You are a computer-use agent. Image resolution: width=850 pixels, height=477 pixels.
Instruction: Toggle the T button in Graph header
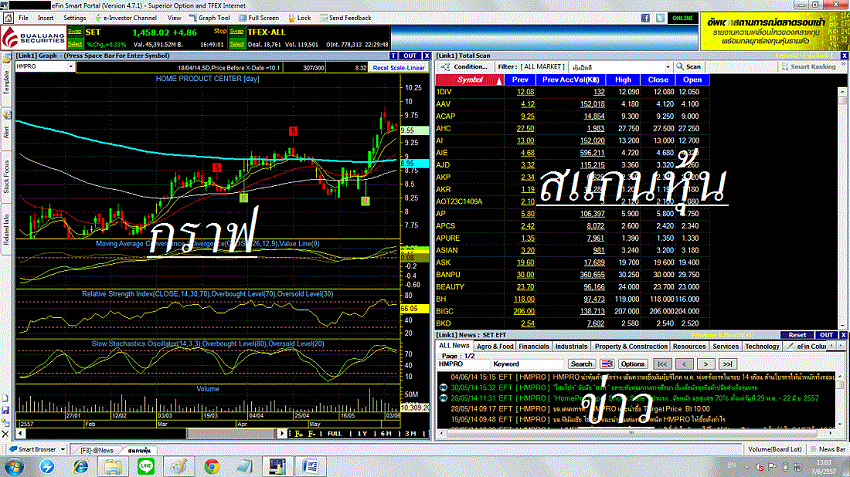click(394, 56)
